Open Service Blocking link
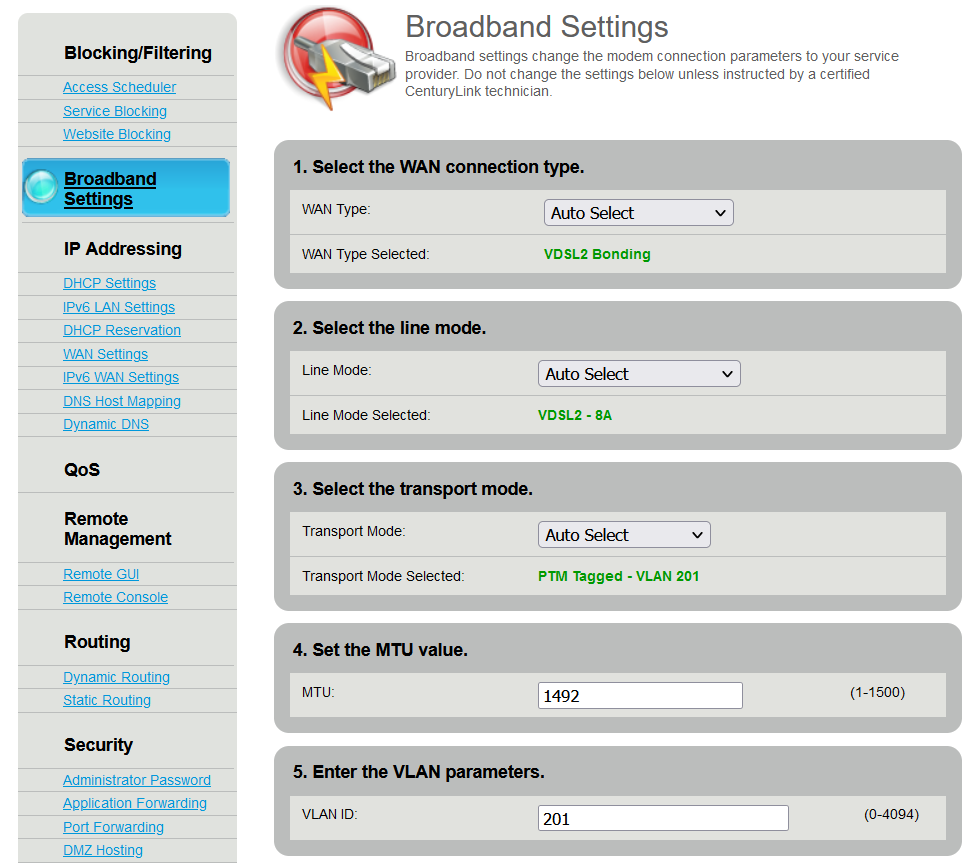This screenshot has height=863, width=975. (x=115, y=111)
